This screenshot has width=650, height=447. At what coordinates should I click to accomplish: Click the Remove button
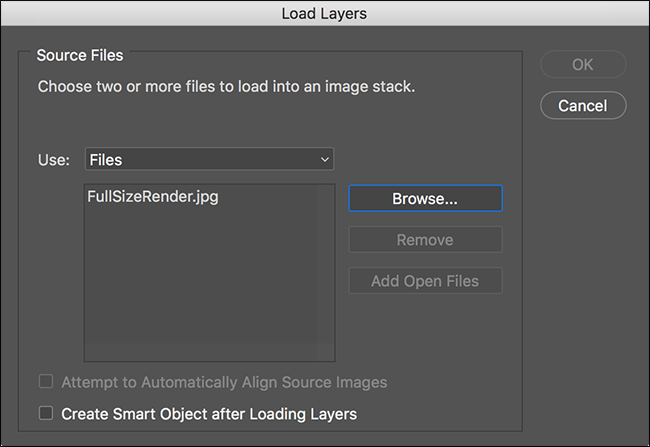click(425, 240)
